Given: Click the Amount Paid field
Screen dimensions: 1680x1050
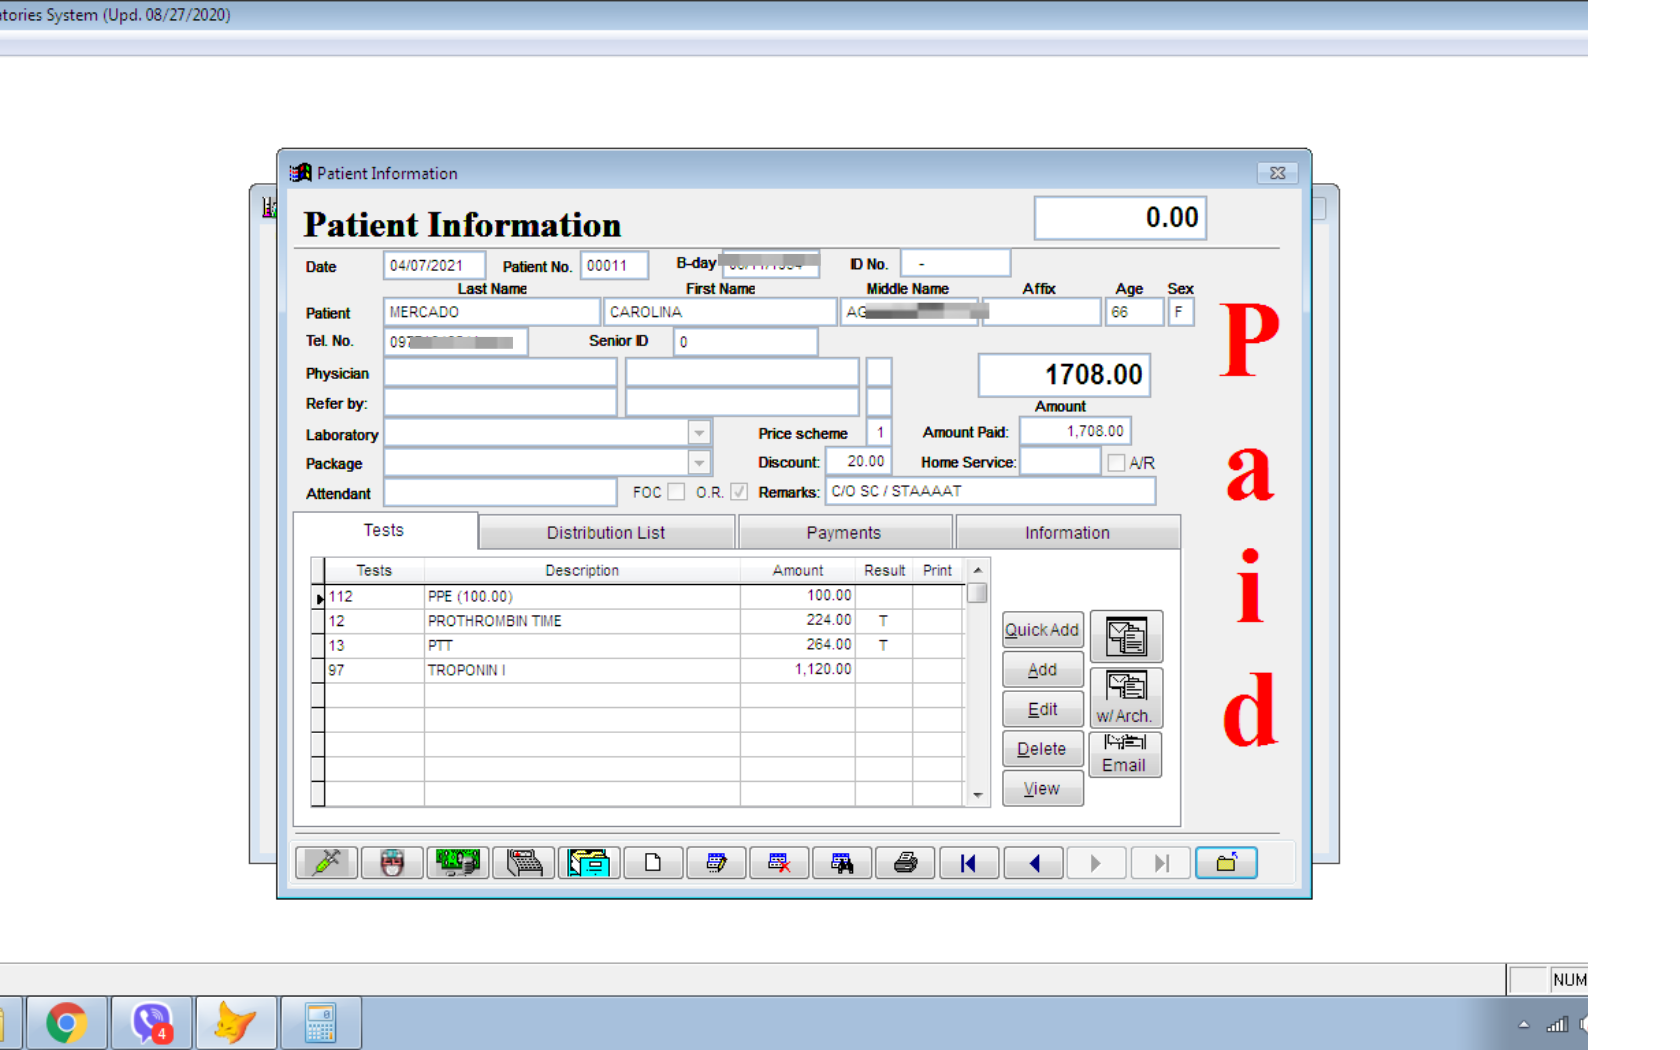Looking at the screenshot, I should (1075, 431).
